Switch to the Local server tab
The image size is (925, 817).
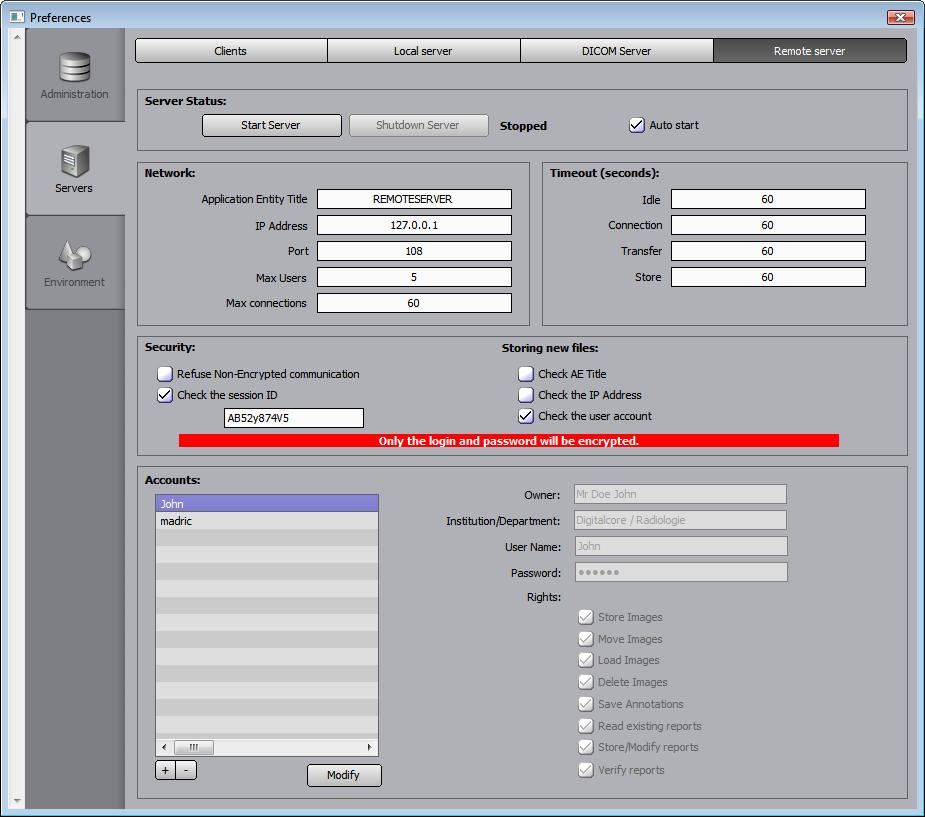[x=423, y=51]
